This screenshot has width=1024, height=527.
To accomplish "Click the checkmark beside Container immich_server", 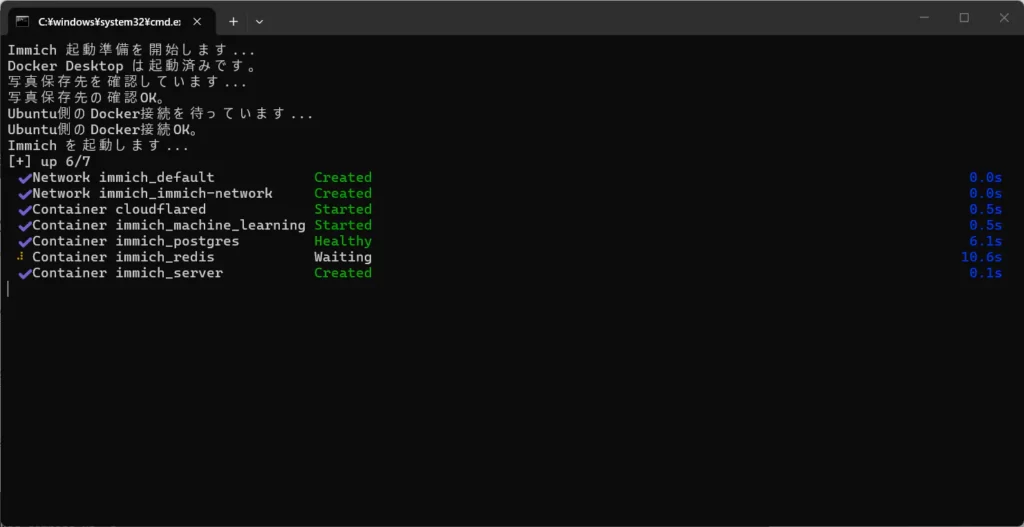I will [x=25, y=274].
